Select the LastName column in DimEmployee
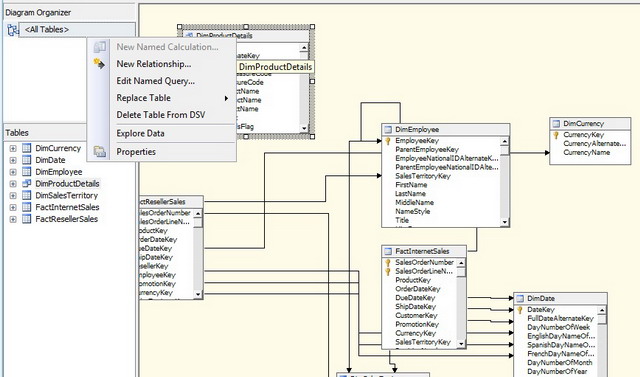 click(410, 193)
